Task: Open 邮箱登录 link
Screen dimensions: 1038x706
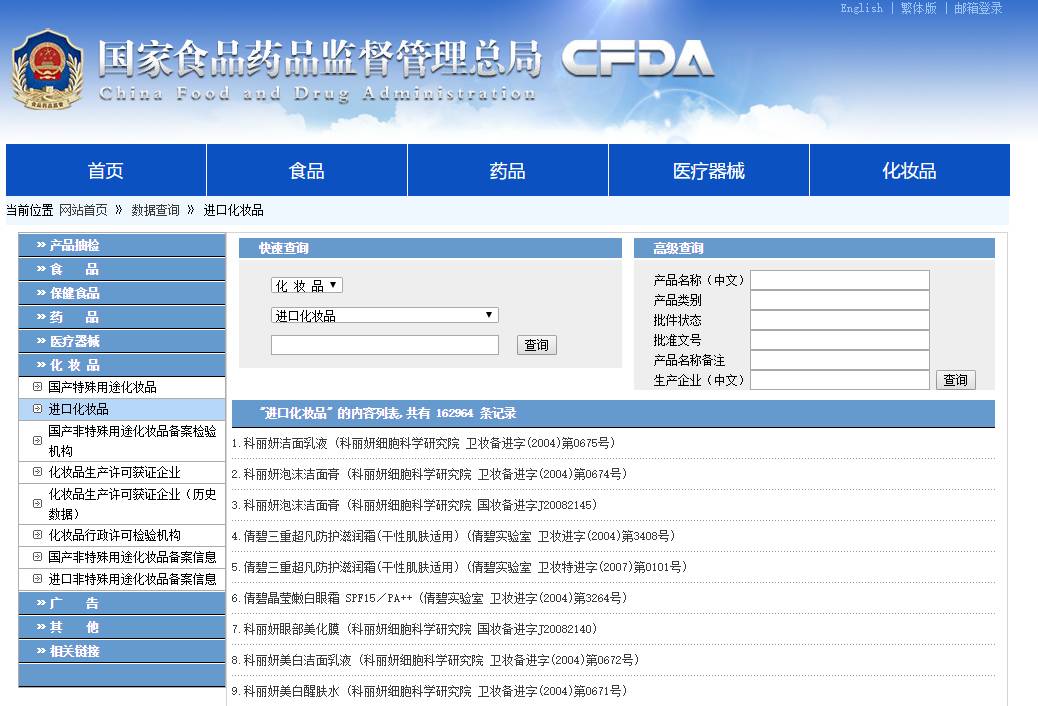Action: [978, 8]
